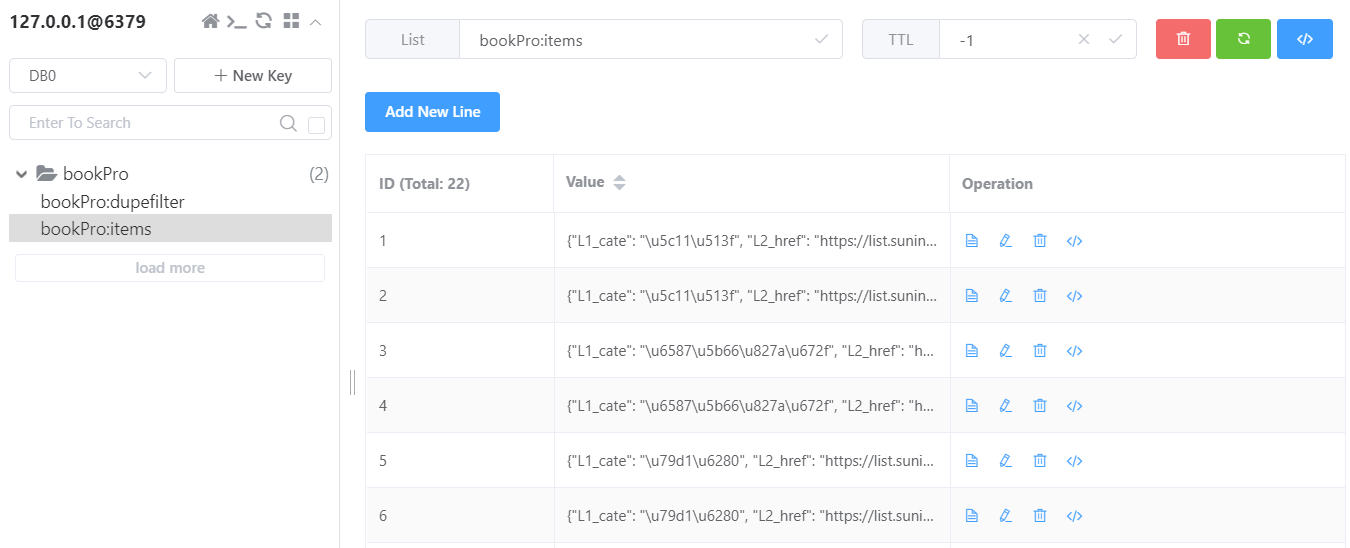Viewport: 1350px width, 548px height.
Task: Click the New Key button
Action: (x=253, y=75)
